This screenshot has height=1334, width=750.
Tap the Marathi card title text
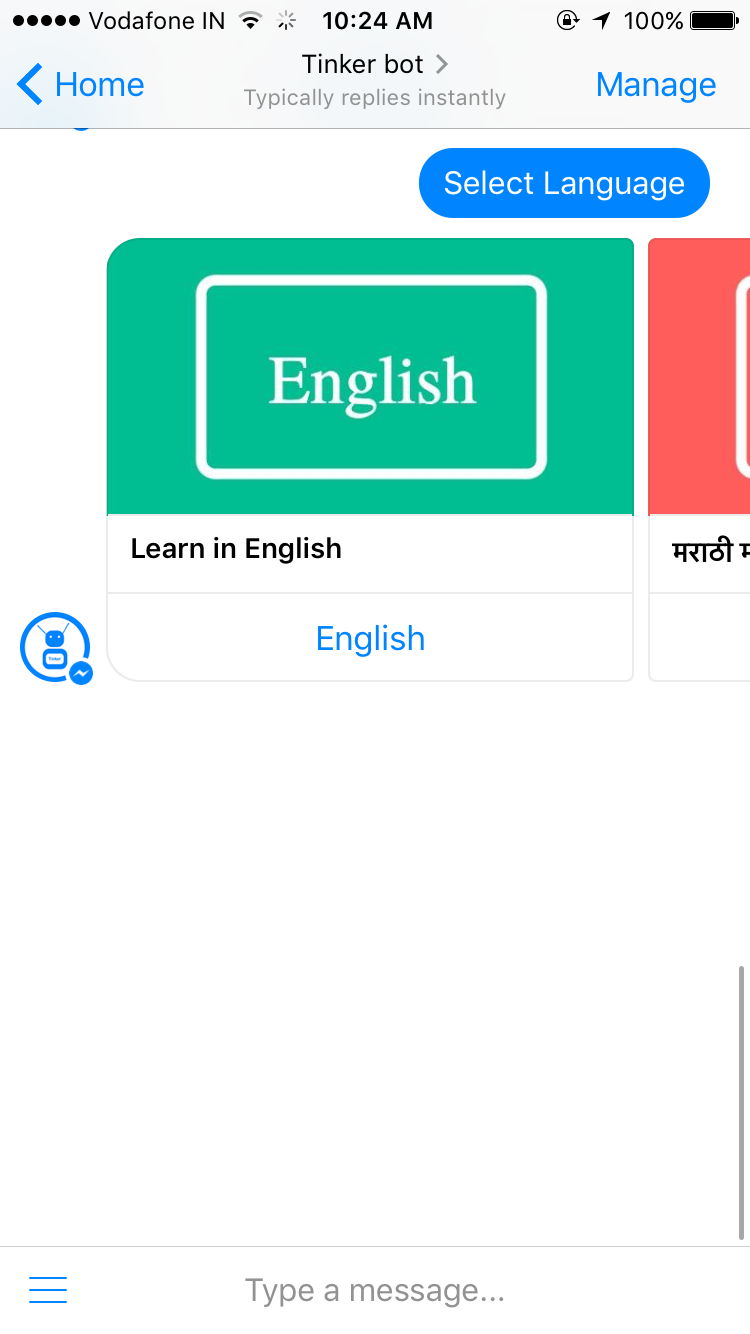pos(711,549)
